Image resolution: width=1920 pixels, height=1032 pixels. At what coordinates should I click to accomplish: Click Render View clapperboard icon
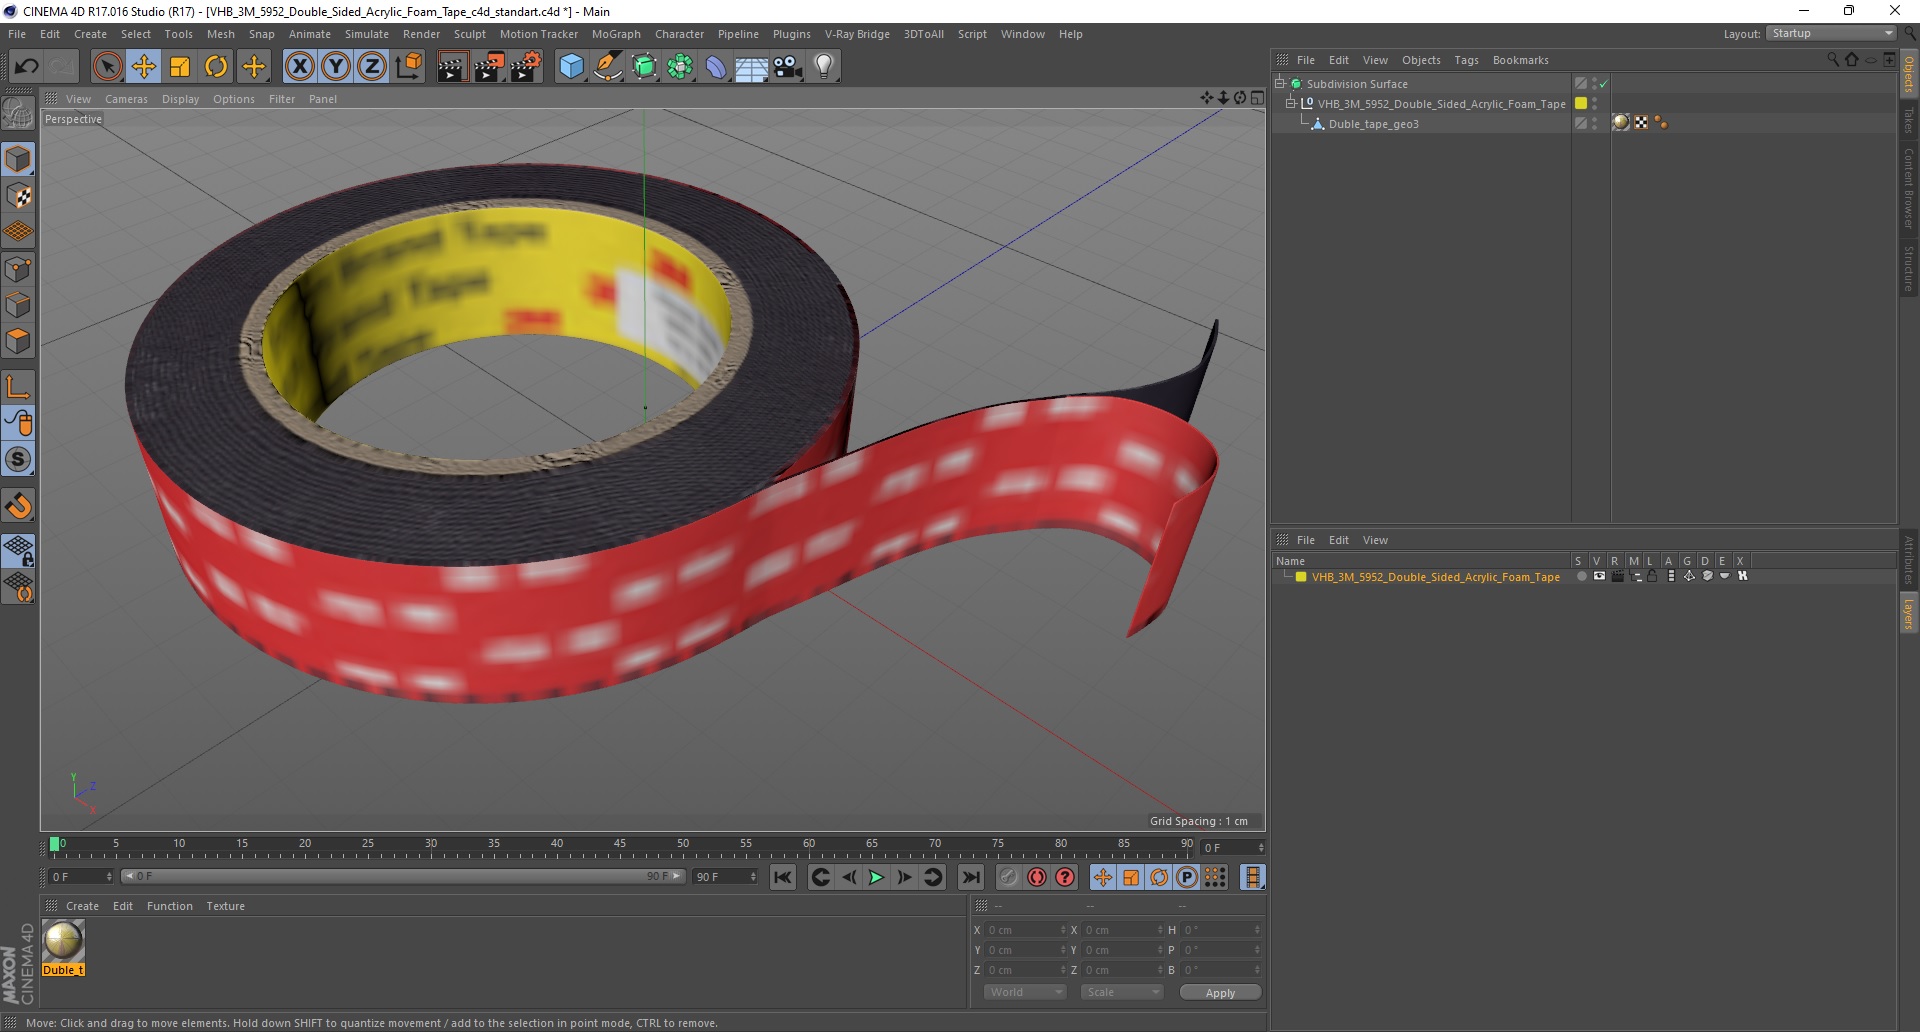pos(452,67)
